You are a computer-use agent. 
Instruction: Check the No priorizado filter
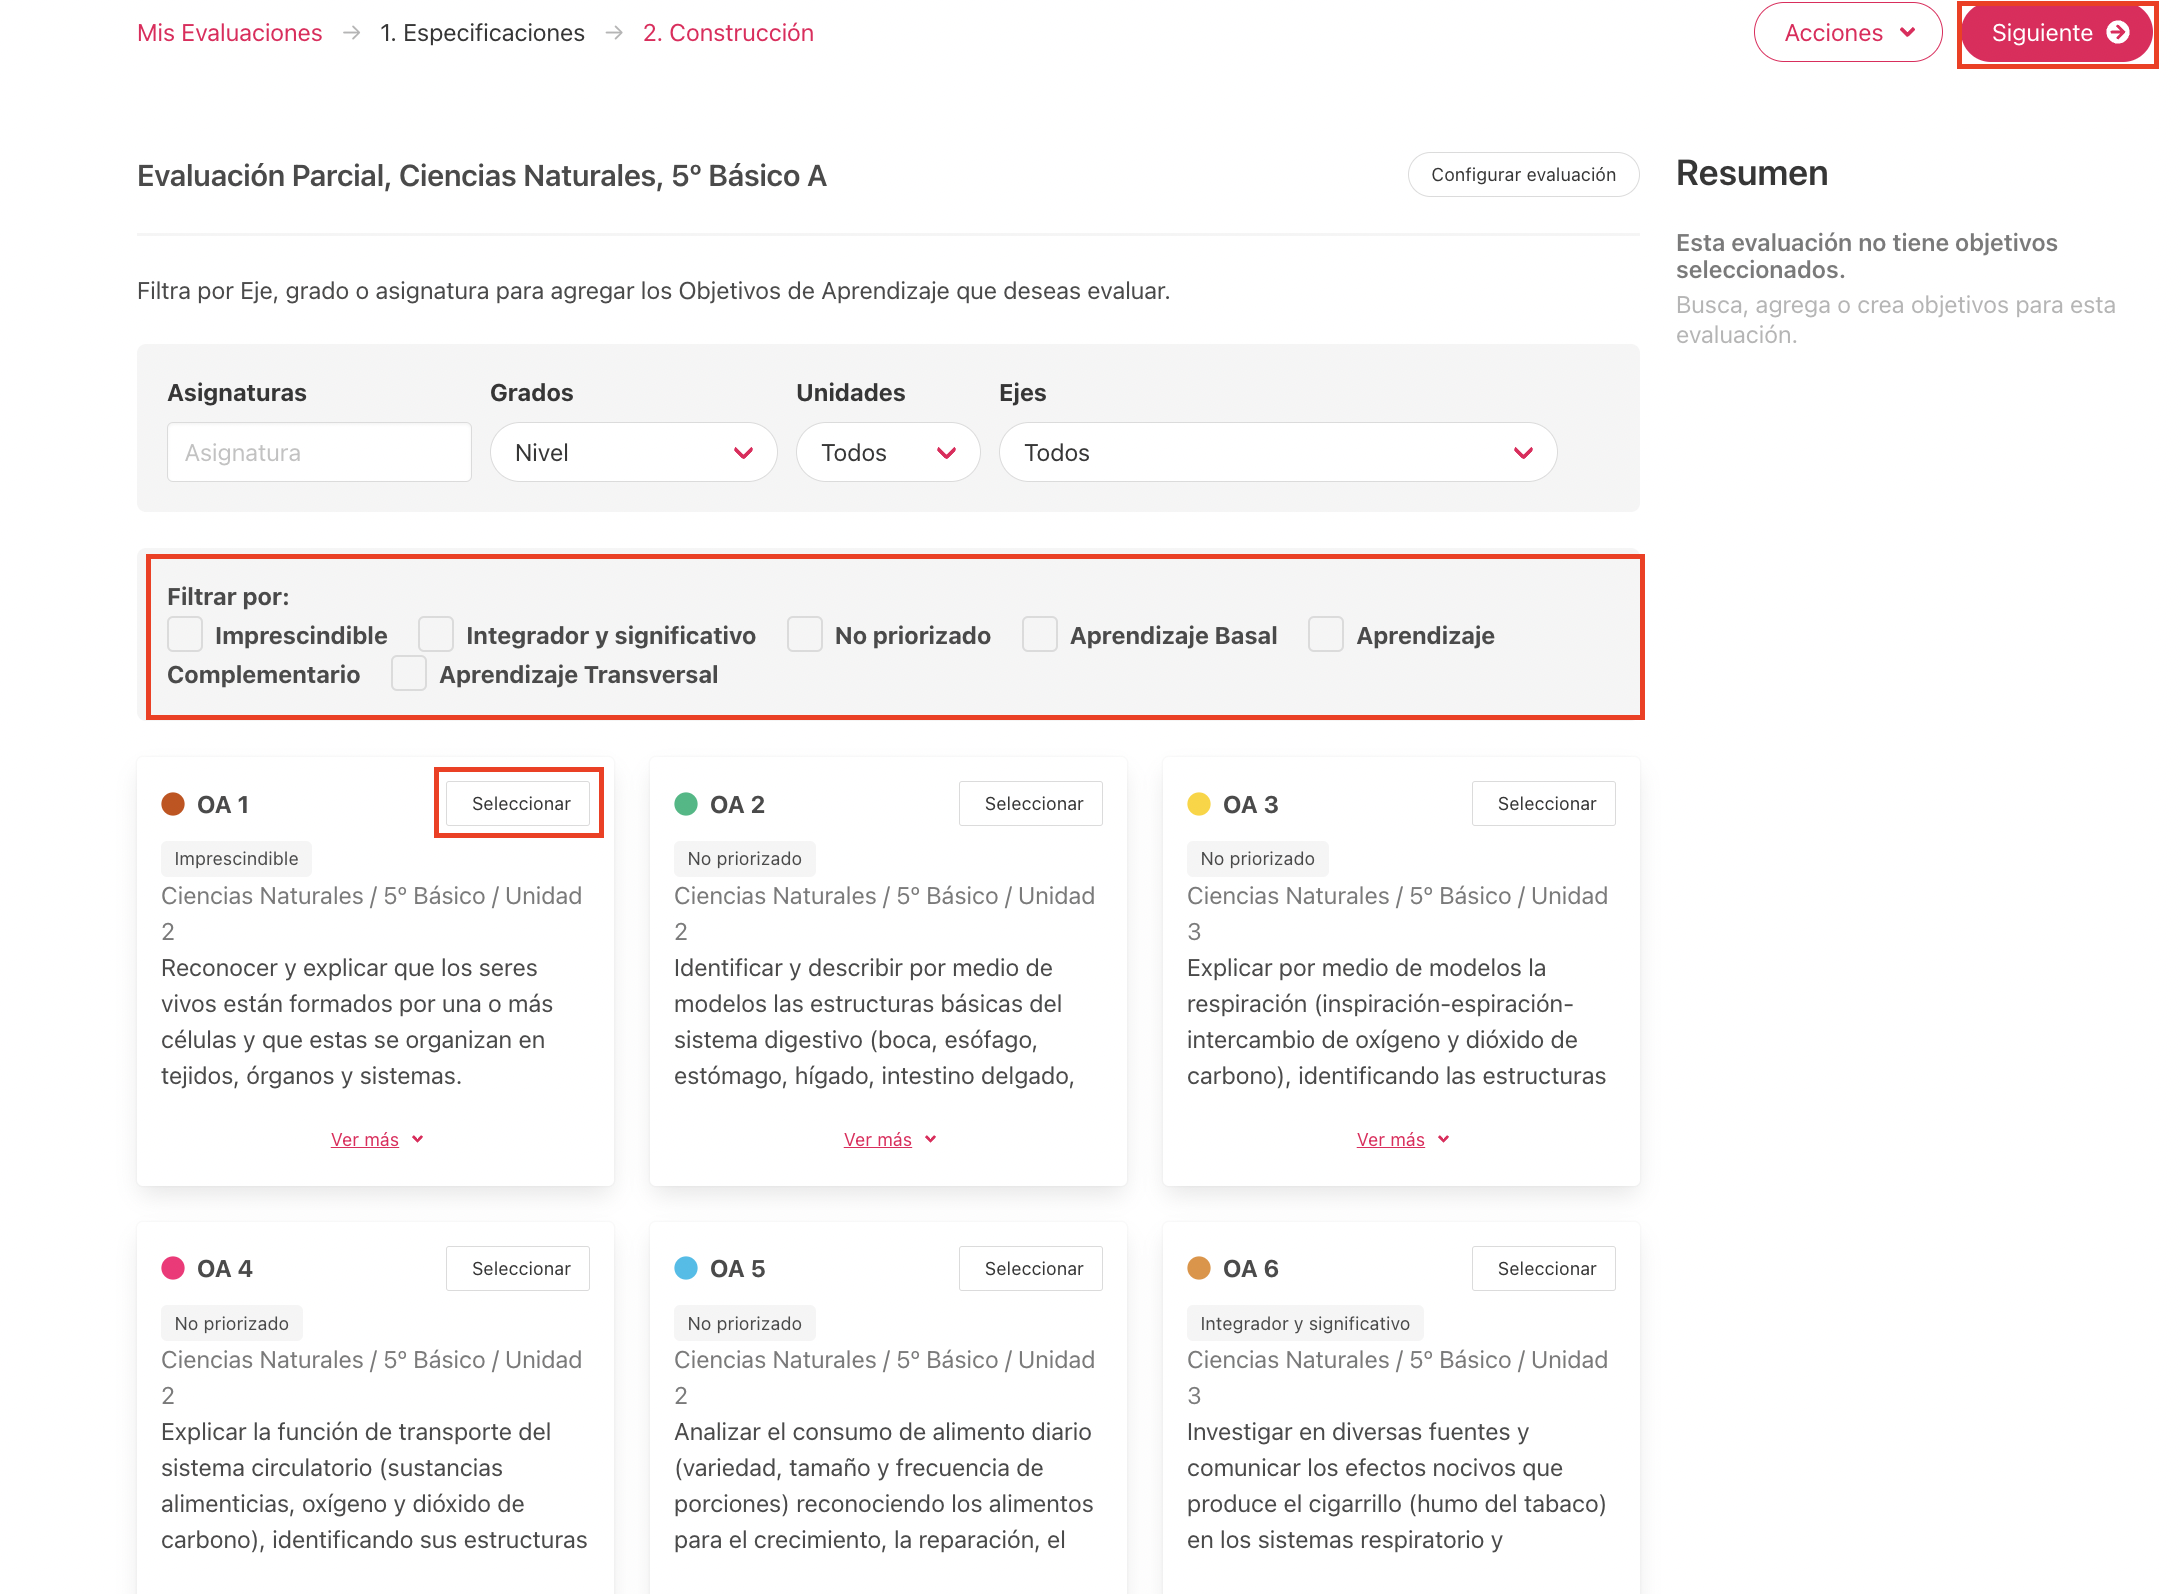click(x=805, y=634)
